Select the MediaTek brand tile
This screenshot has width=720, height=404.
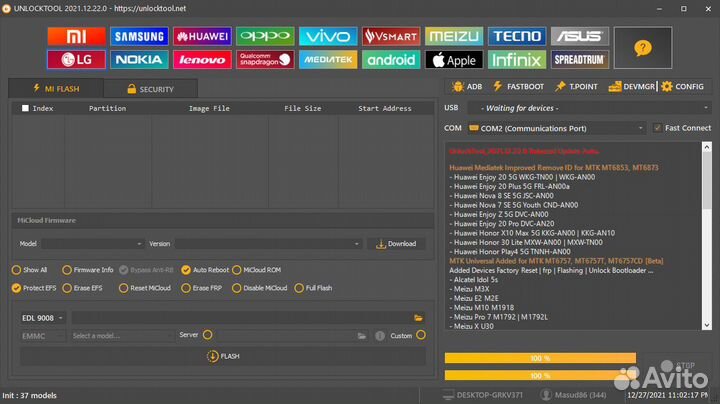pos(328,59)
